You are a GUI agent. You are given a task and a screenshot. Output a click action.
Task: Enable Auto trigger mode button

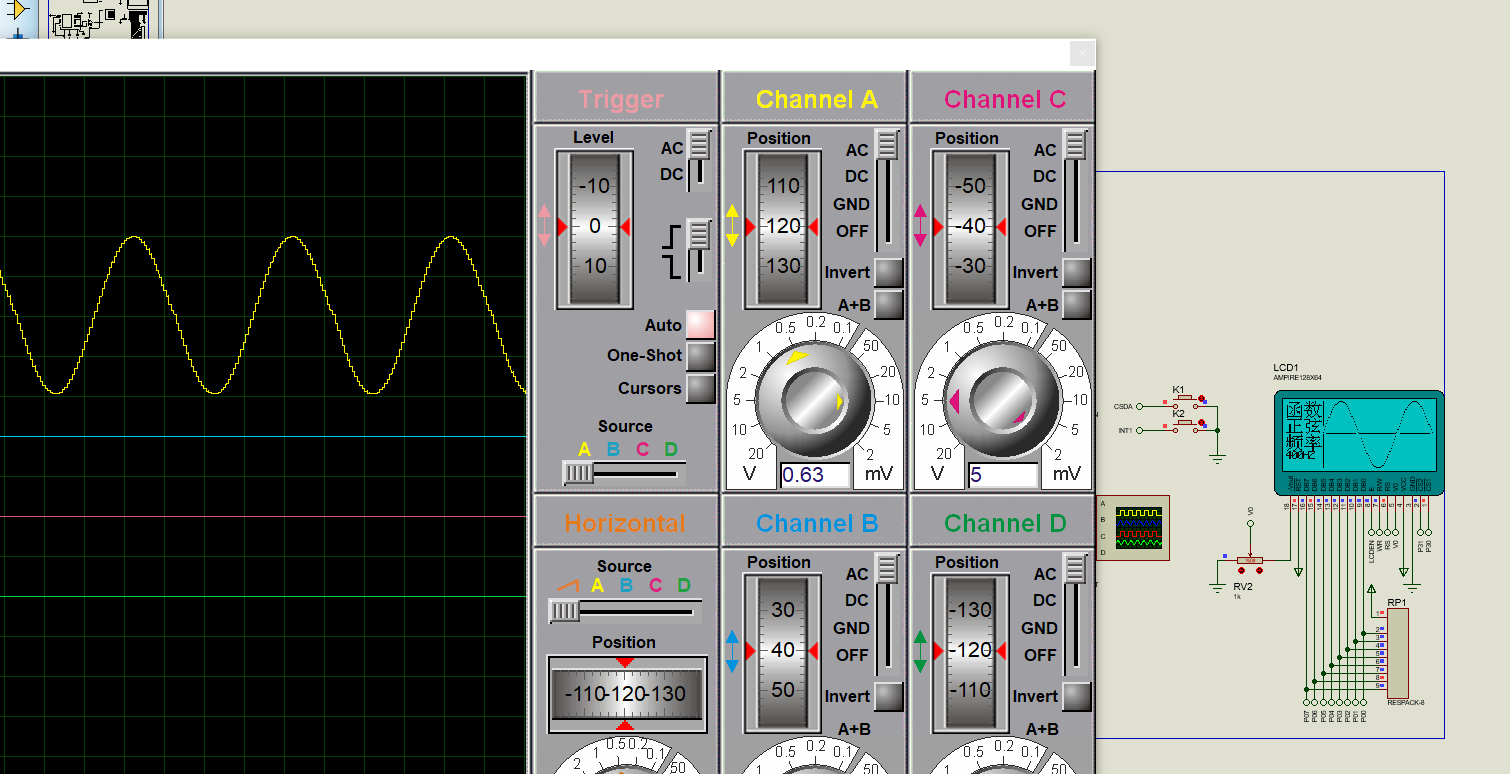(700, 325)
